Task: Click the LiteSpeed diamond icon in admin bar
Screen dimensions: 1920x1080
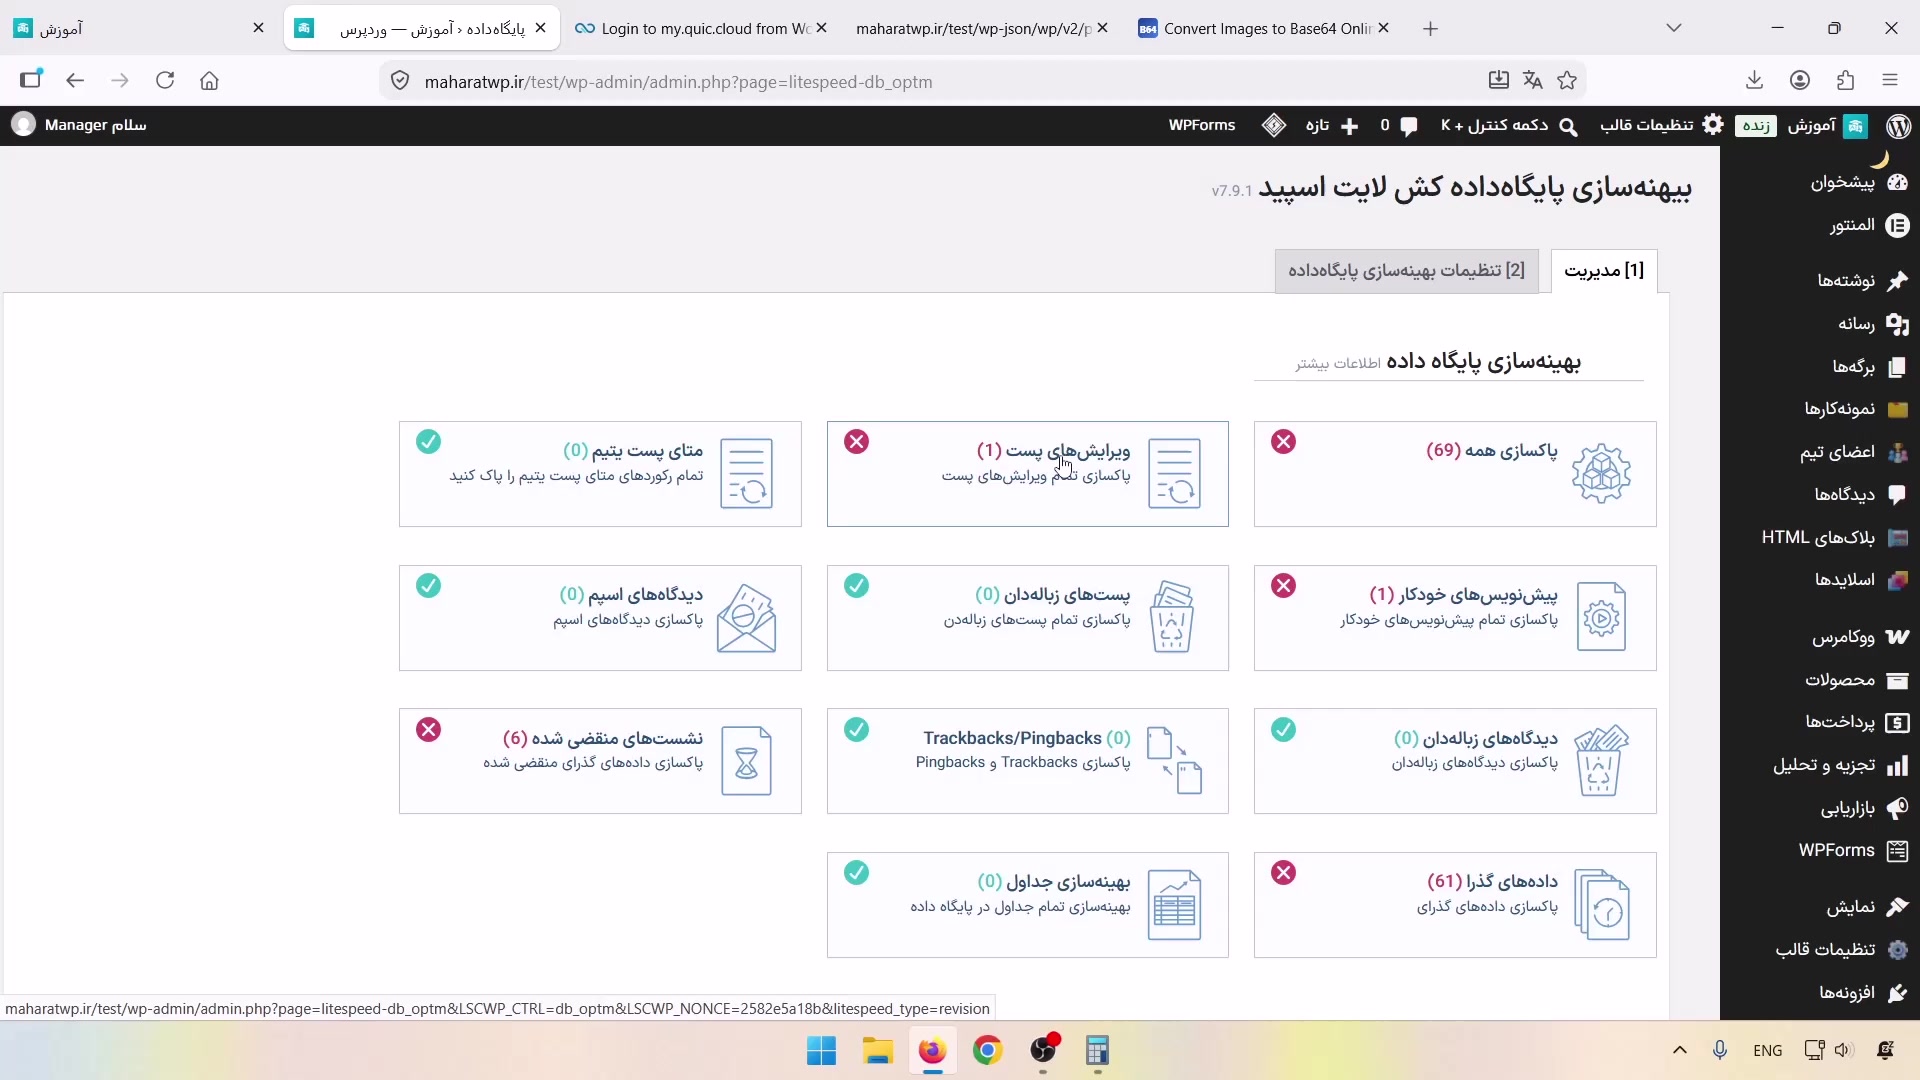Action: tap(1274, 125)
